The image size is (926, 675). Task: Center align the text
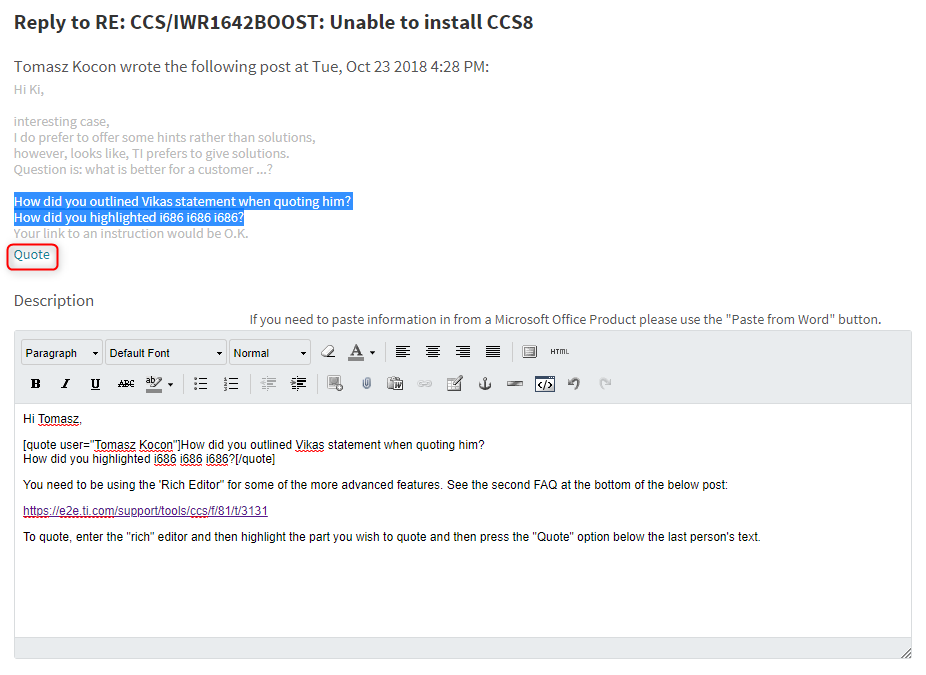click(433, 352)
